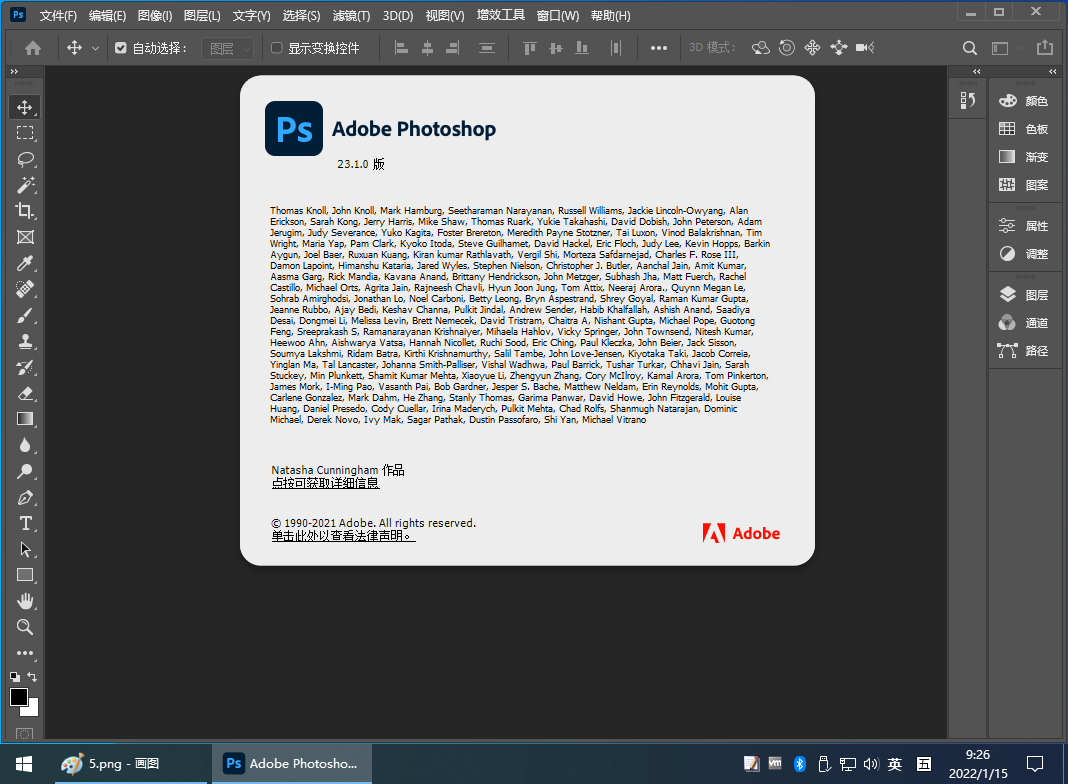1068x784 pixels.
Task: Expand the left toolbar double arrows
Action: pyautogui.click(x=14, y=72)
